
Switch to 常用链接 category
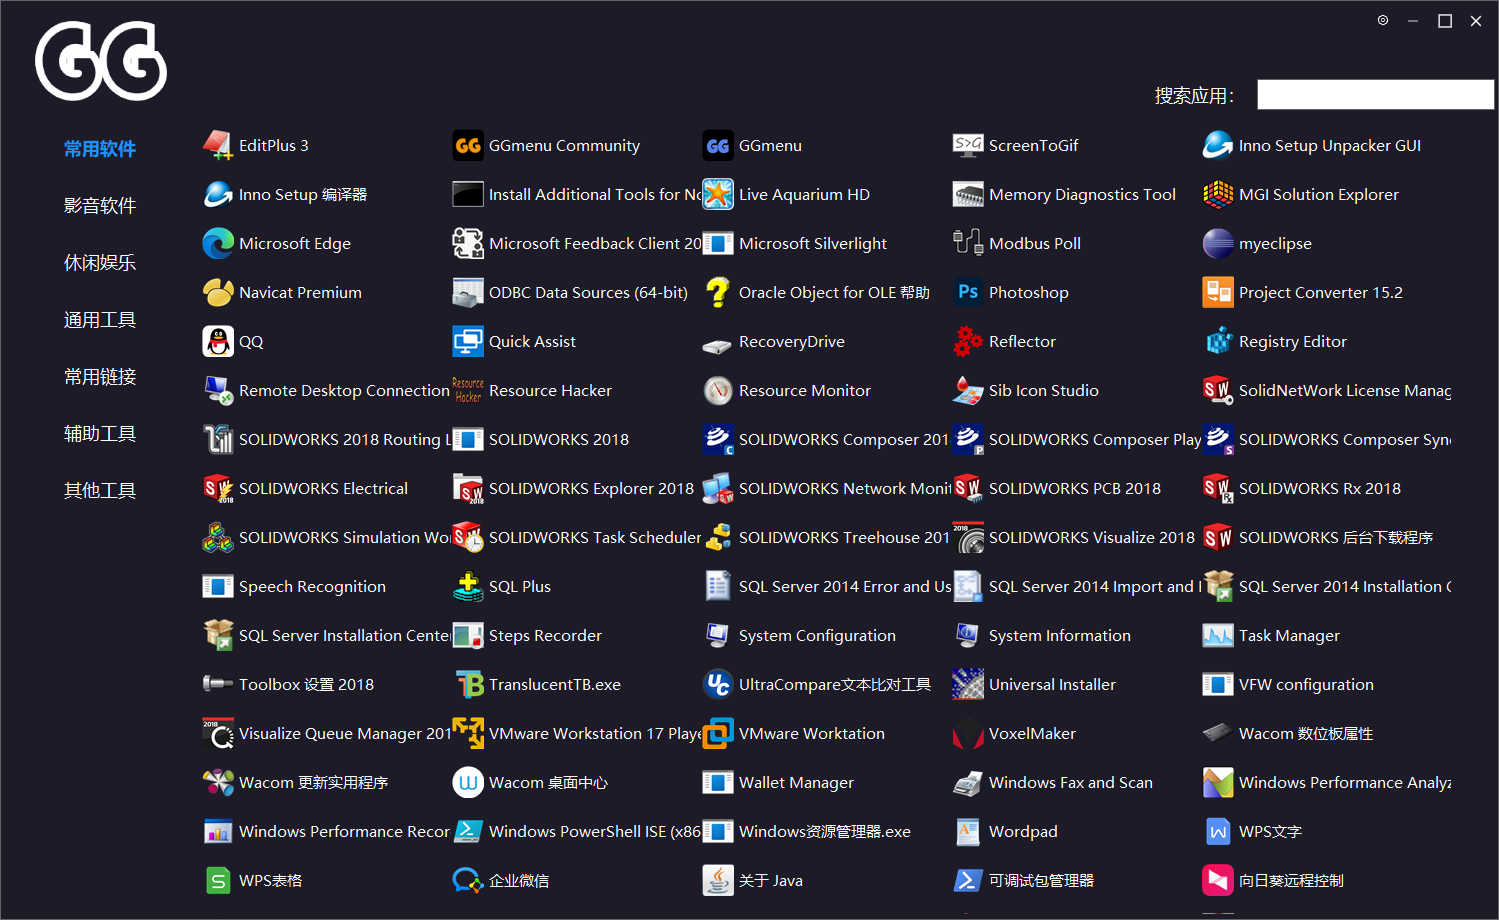pyautogui.click(x=100, y=377)
